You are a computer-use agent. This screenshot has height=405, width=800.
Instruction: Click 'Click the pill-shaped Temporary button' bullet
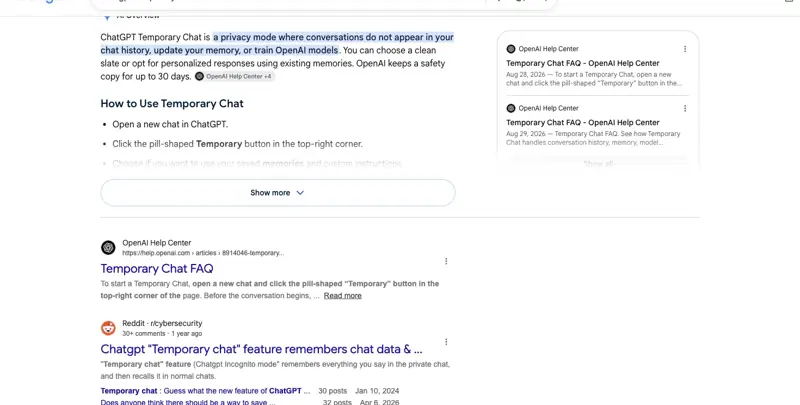pyautogui.click(x=237, y=144)
